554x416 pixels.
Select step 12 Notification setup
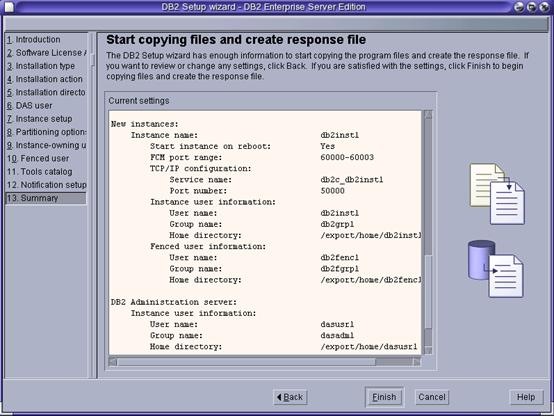click(x=46, y=185)
